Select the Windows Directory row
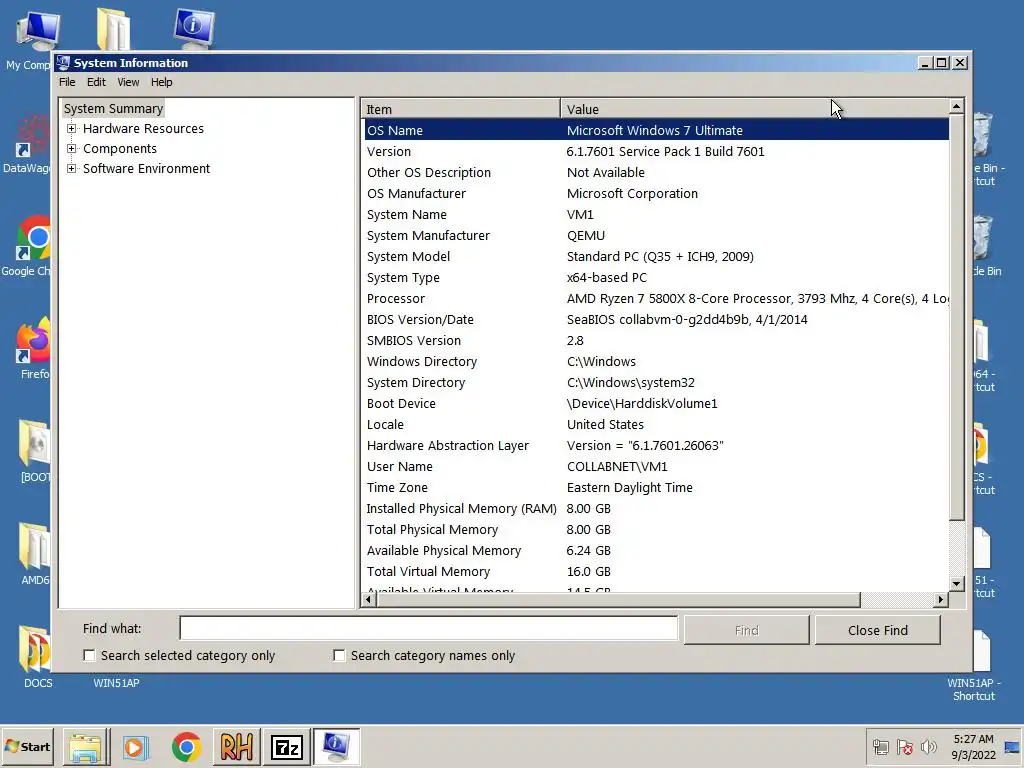 click(656, 361)
